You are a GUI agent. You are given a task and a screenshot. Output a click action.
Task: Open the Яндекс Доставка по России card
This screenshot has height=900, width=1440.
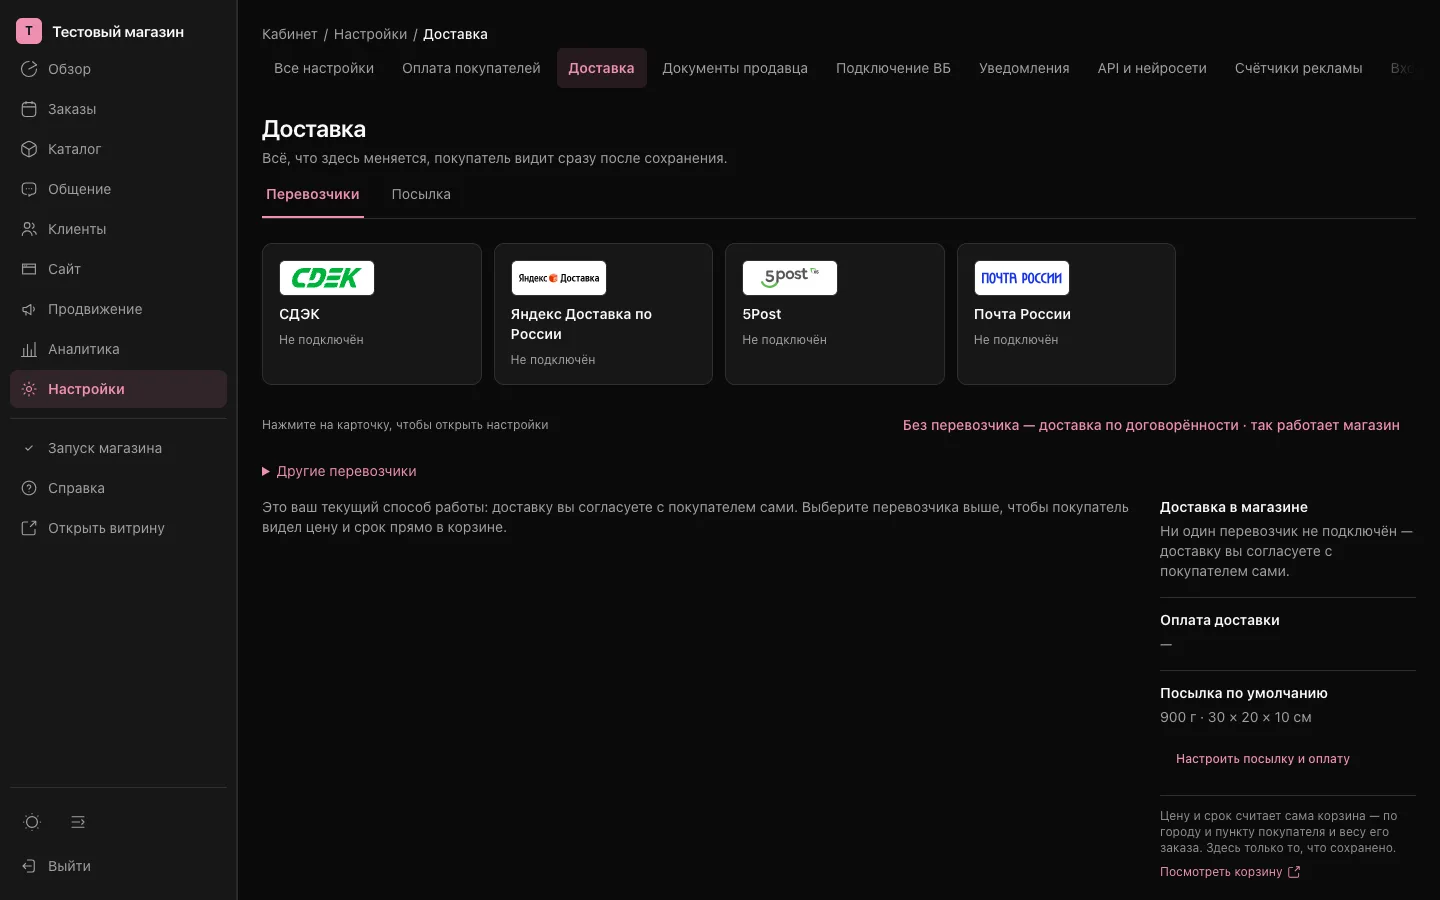tap(603, 314)
